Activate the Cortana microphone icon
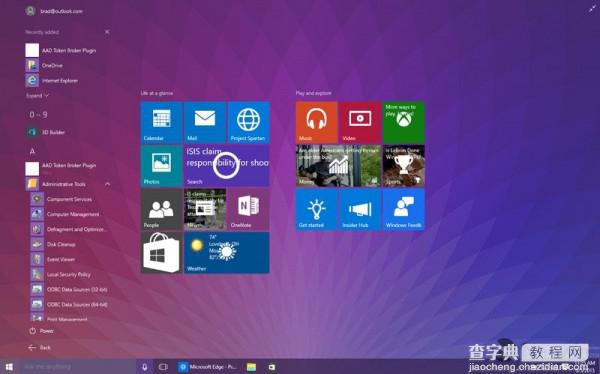This screenshot has width=600, height=374. (x=145, y=367)
